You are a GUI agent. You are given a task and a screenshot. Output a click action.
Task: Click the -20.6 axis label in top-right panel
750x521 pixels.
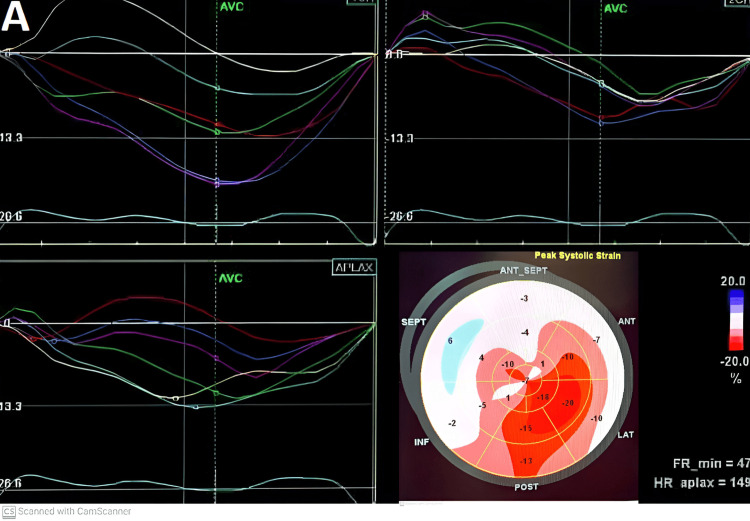[x=399, y=217]
